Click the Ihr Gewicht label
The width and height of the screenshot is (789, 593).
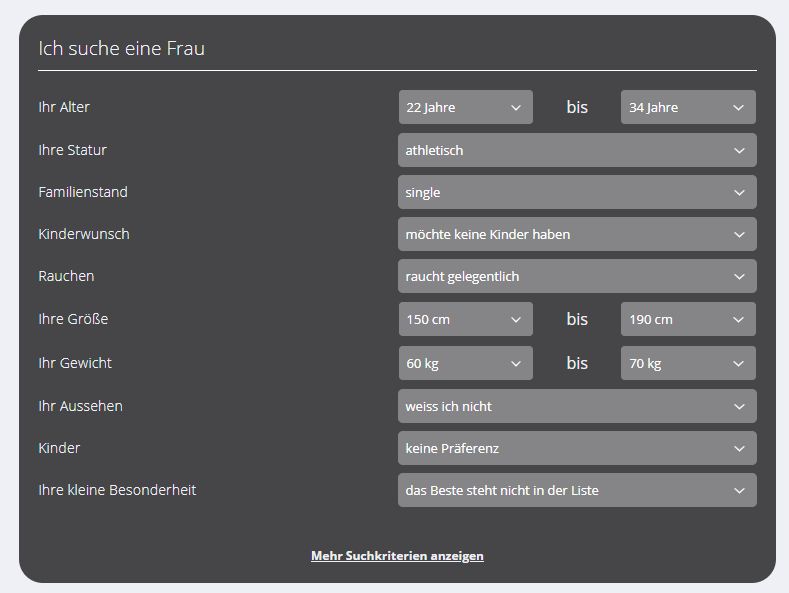[x=75, y=363]
